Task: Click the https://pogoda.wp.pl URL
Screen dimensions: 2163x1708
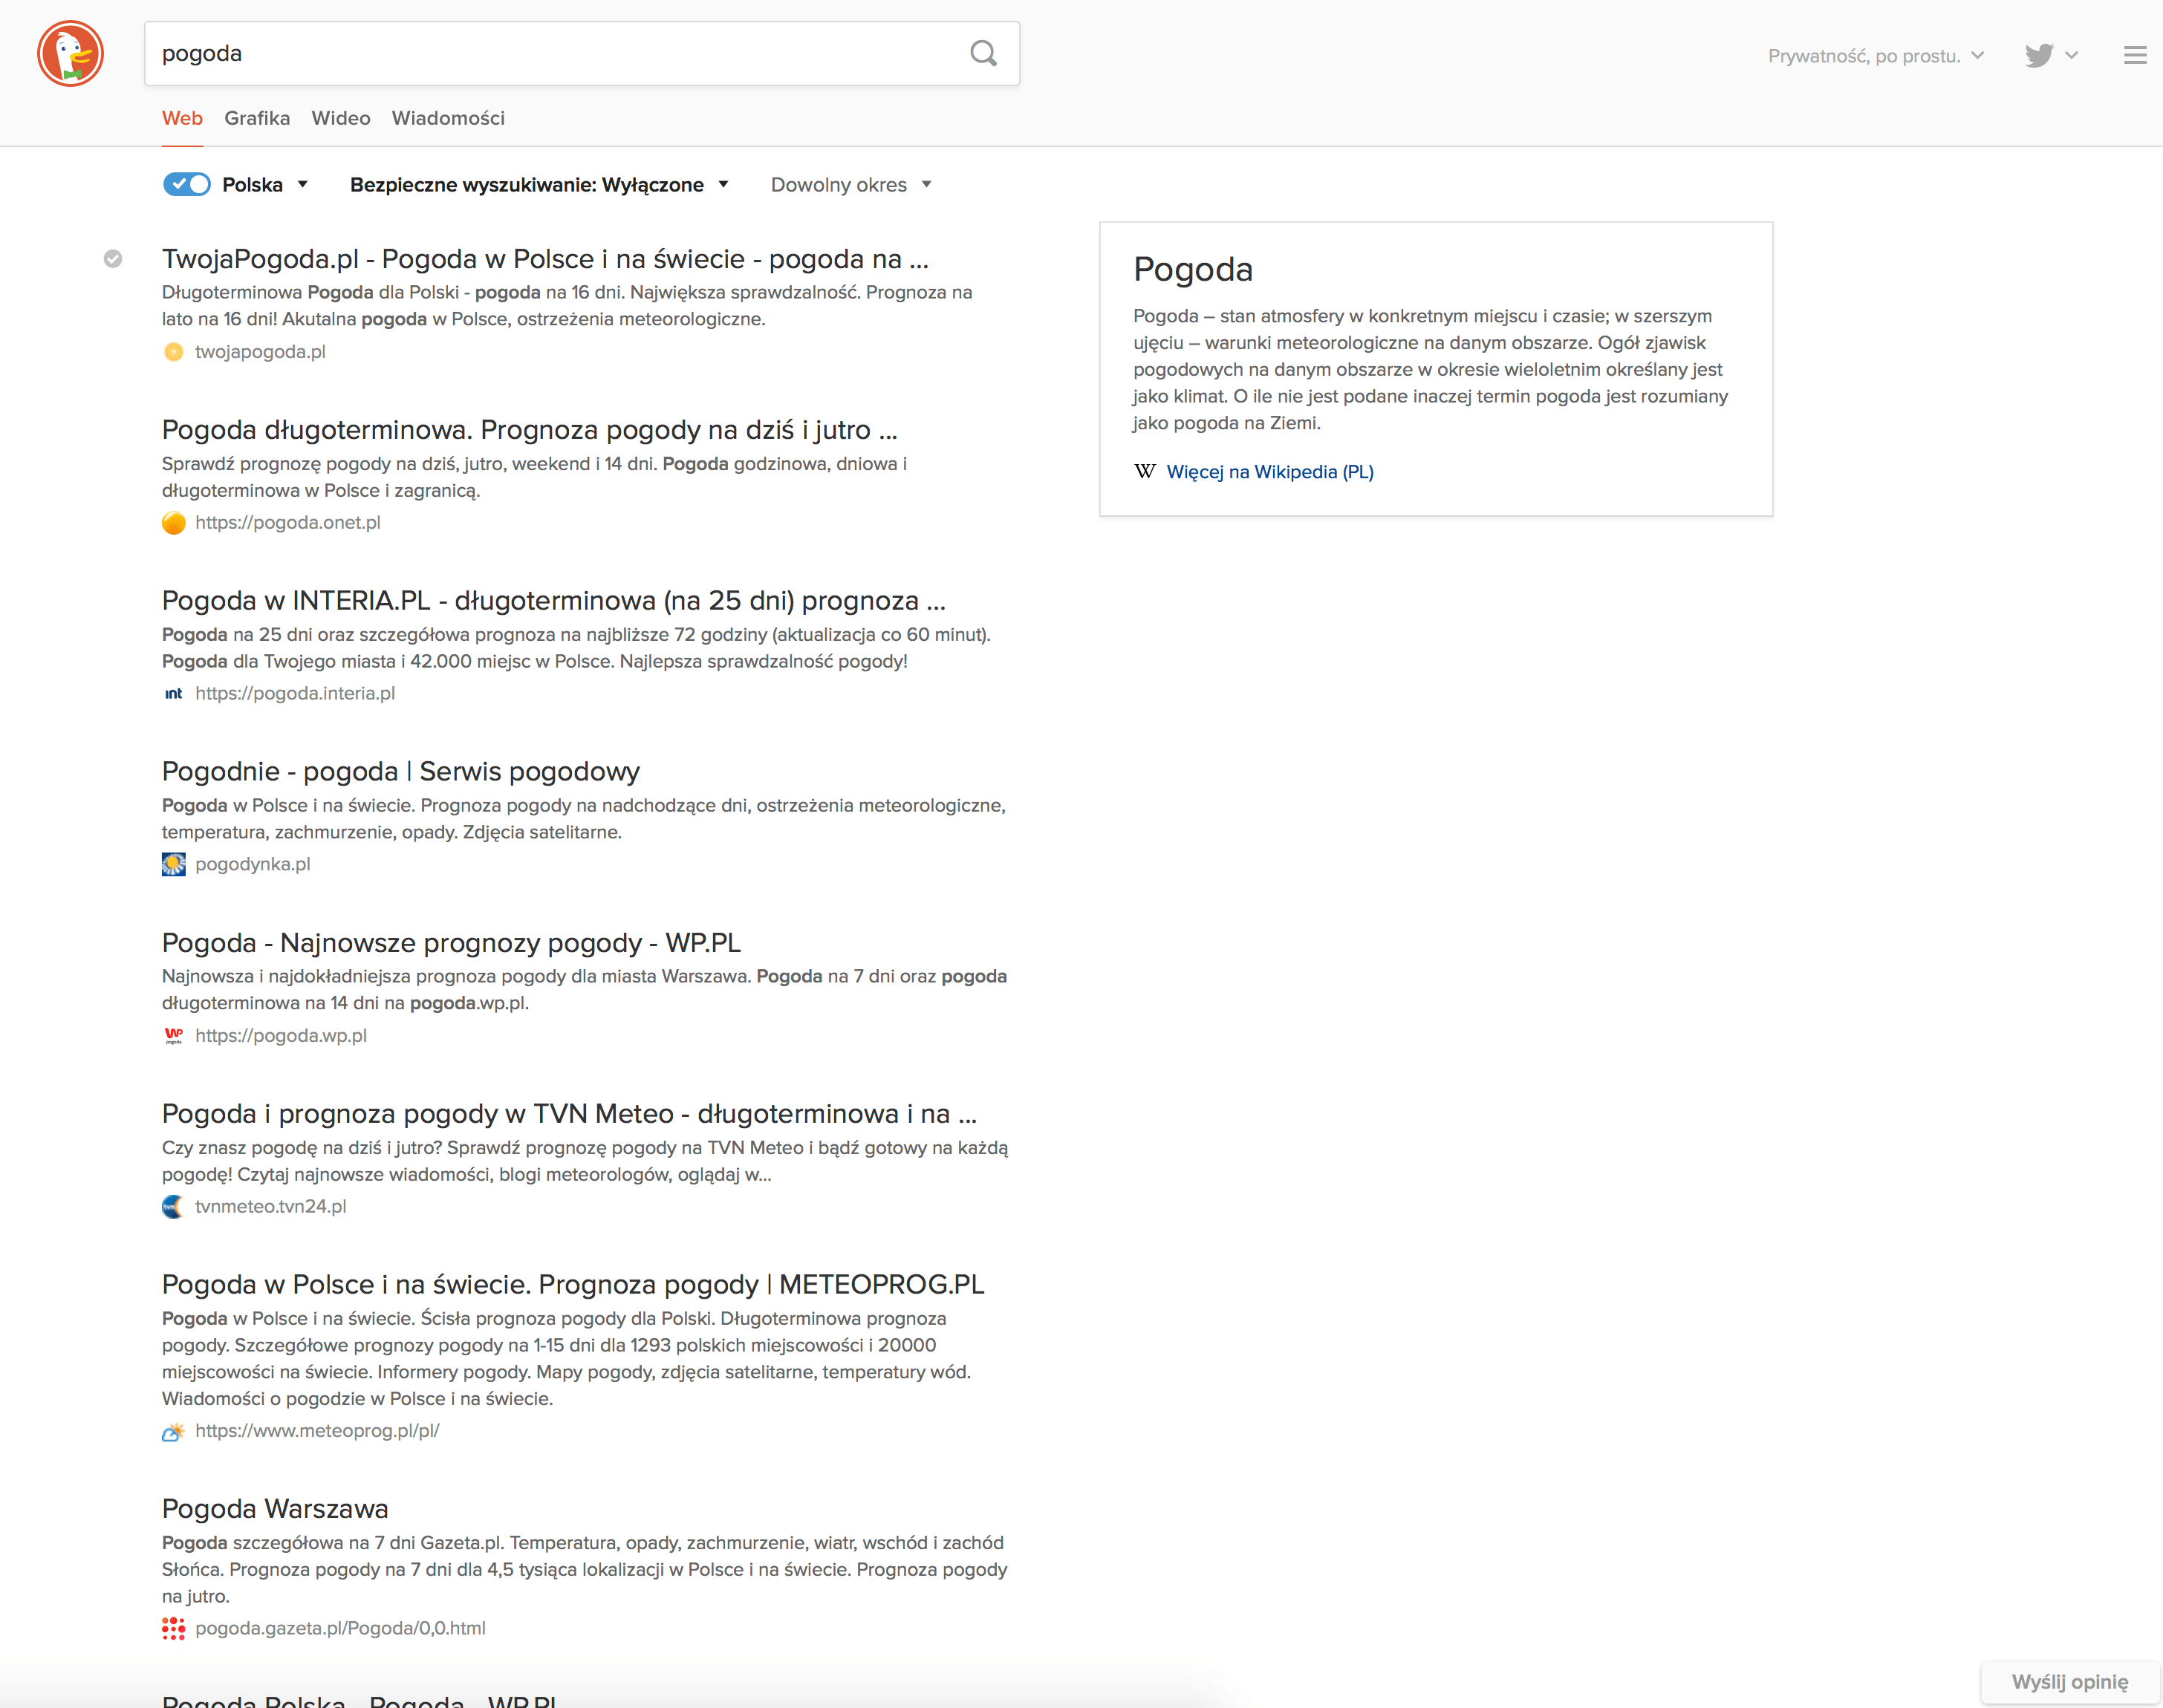Action: click(x=281, y=1036)
